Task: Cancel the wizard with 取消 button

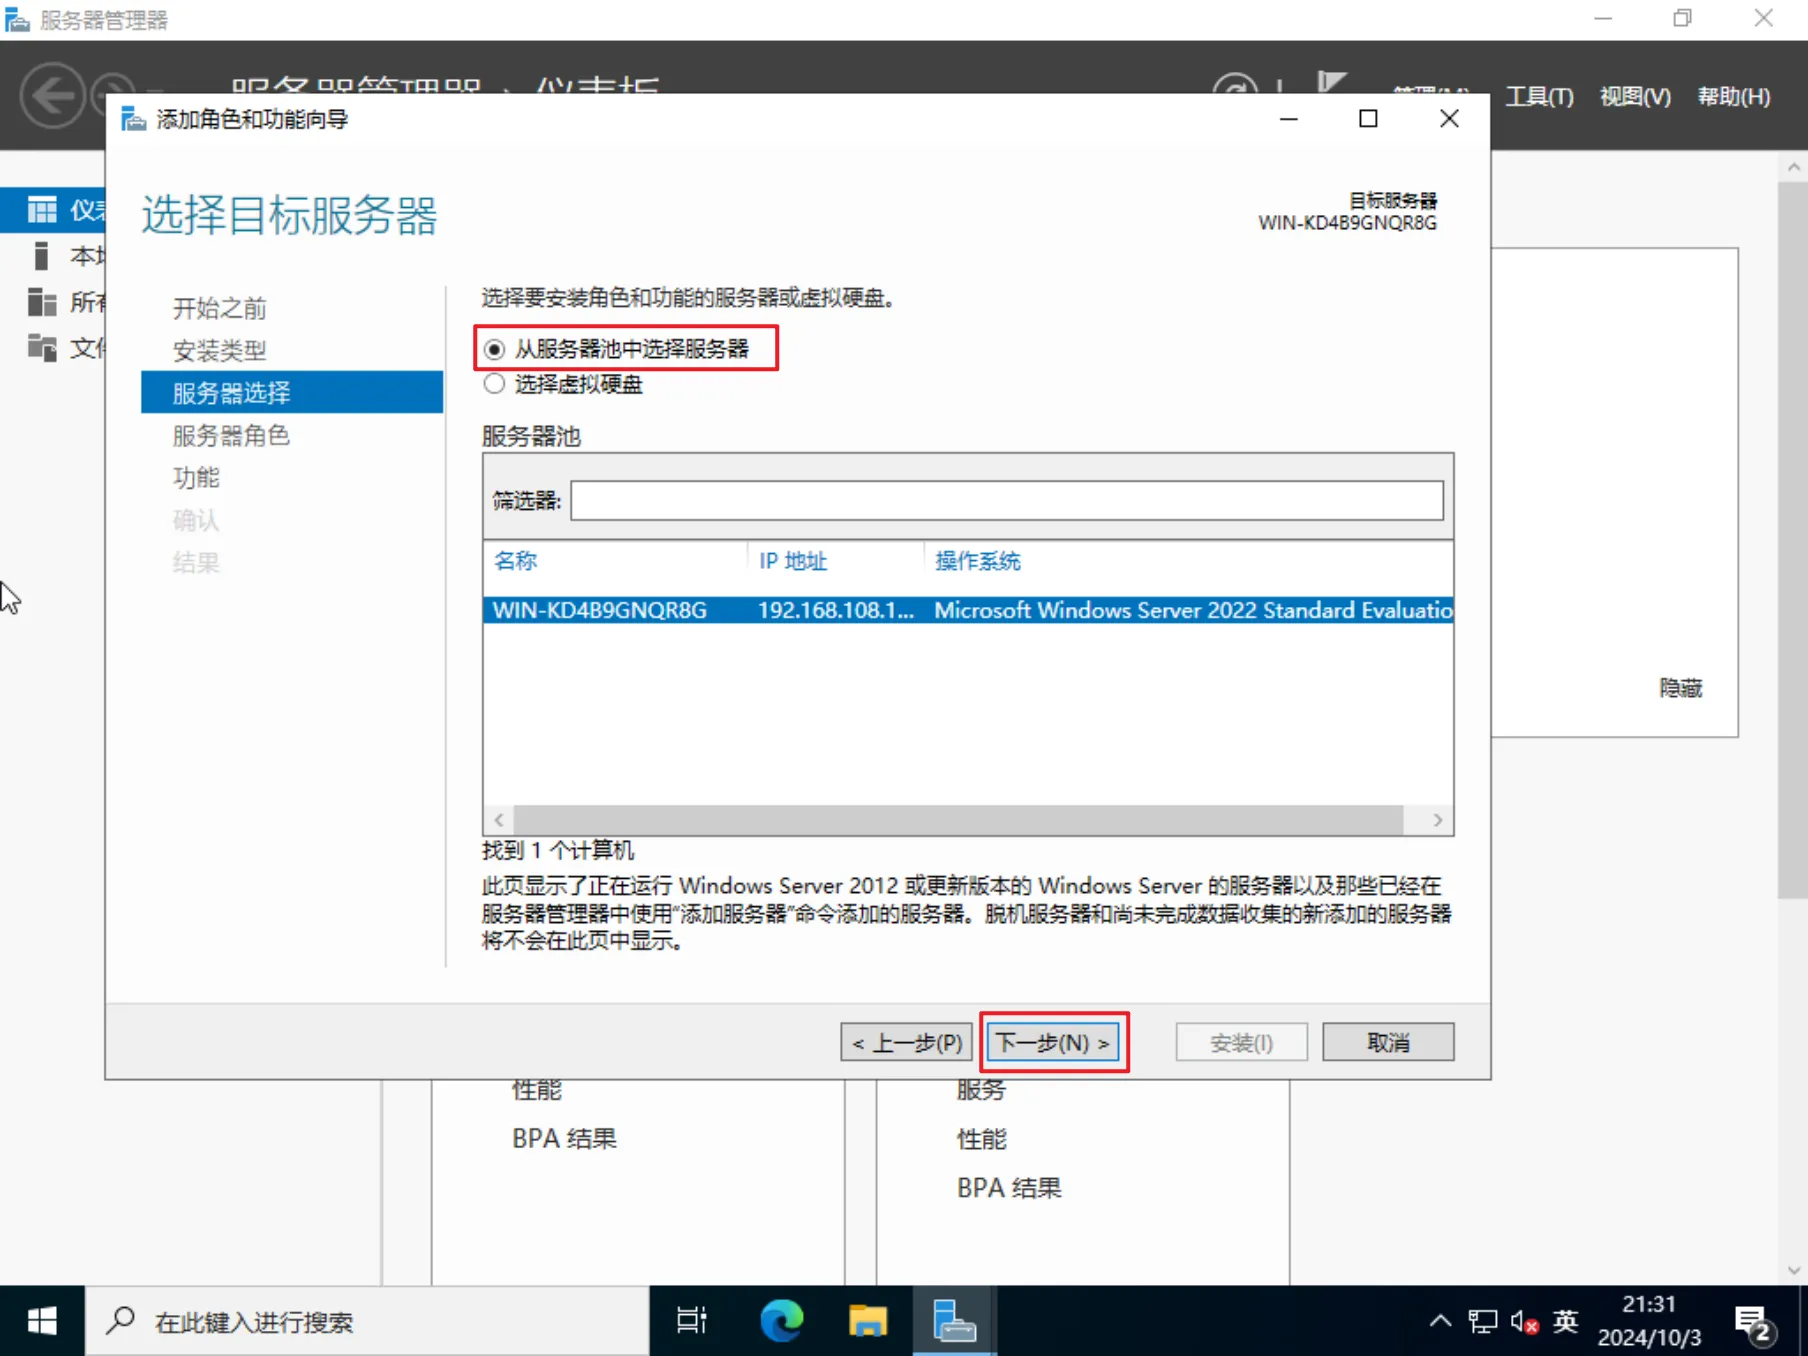Action: 1388,1042
